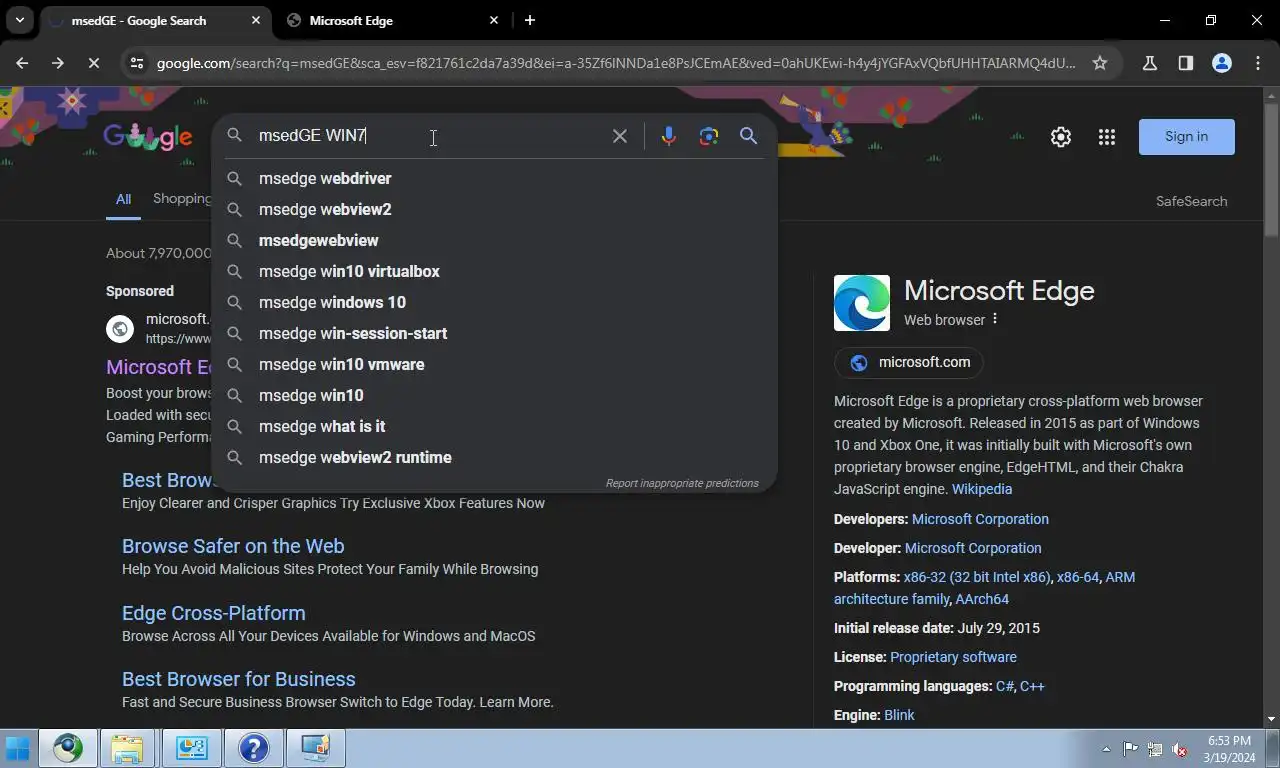View site information icon in address bar
Viewport: 1280px width, 768px height.
[137, 63]
